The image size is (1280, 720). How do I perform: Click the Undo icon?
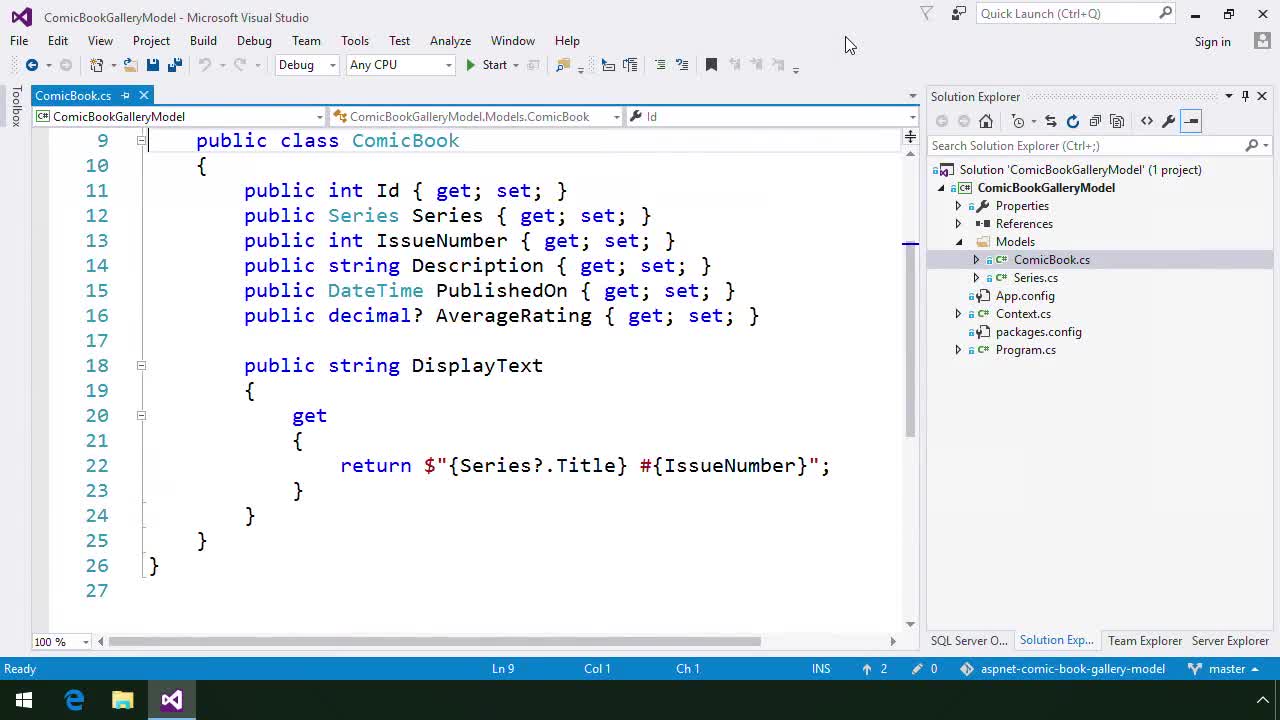pyautogui.click(x=207, y=65)
